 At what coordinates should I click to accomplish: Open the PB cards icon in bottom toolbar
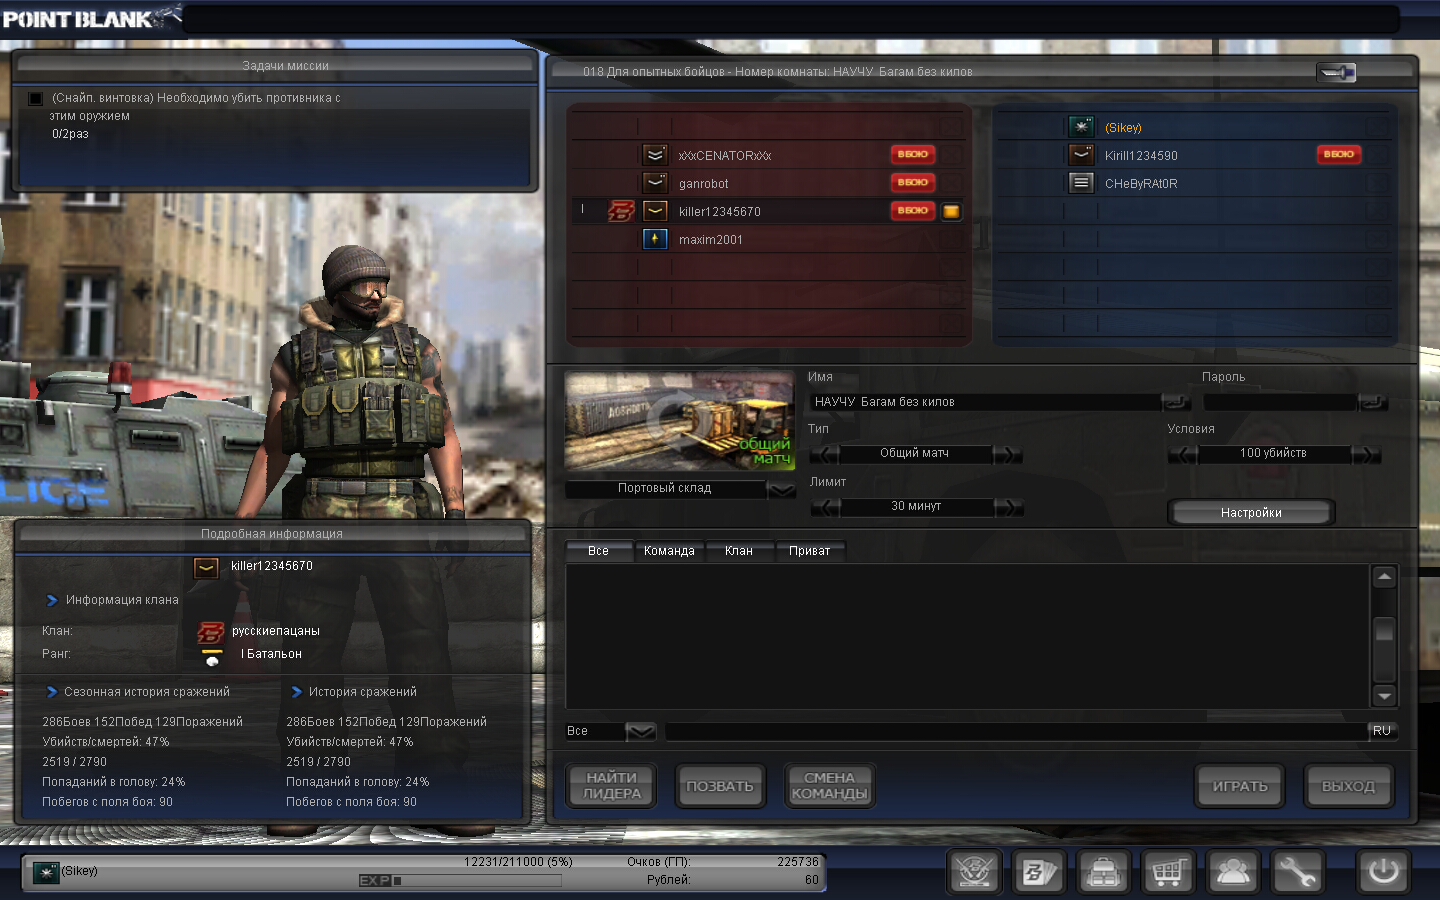(1039, 872)
